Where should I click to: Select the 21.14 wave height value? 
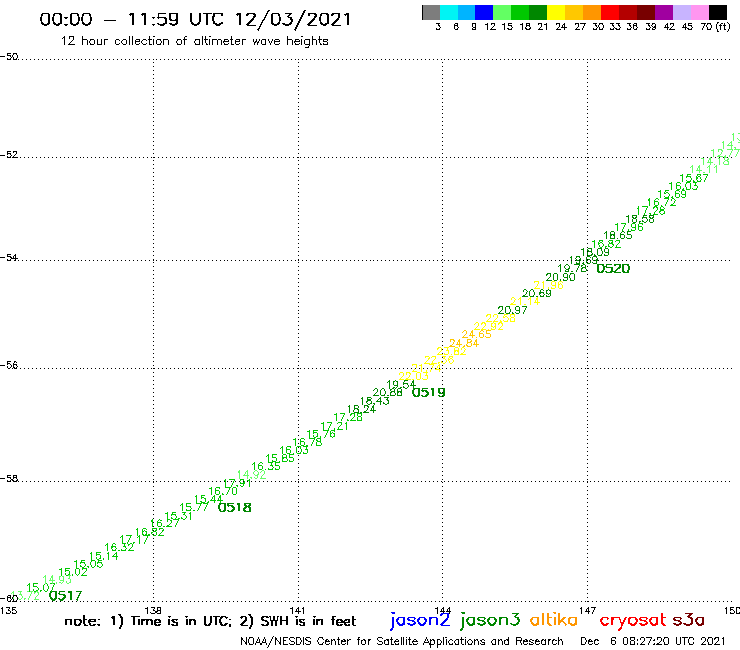pos(525,301)
